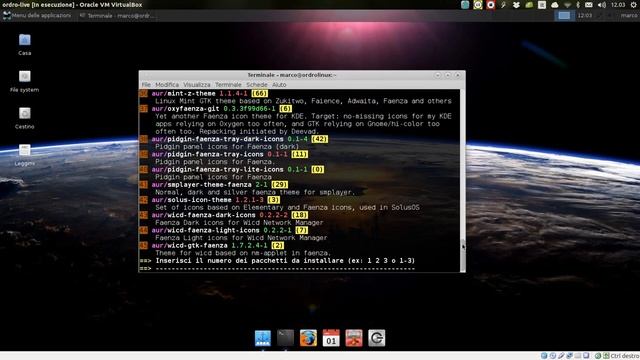Viewport: 640px width, 360px height.
Task: Open the calendar dock icon showing 01
Action: pos(331,338)
